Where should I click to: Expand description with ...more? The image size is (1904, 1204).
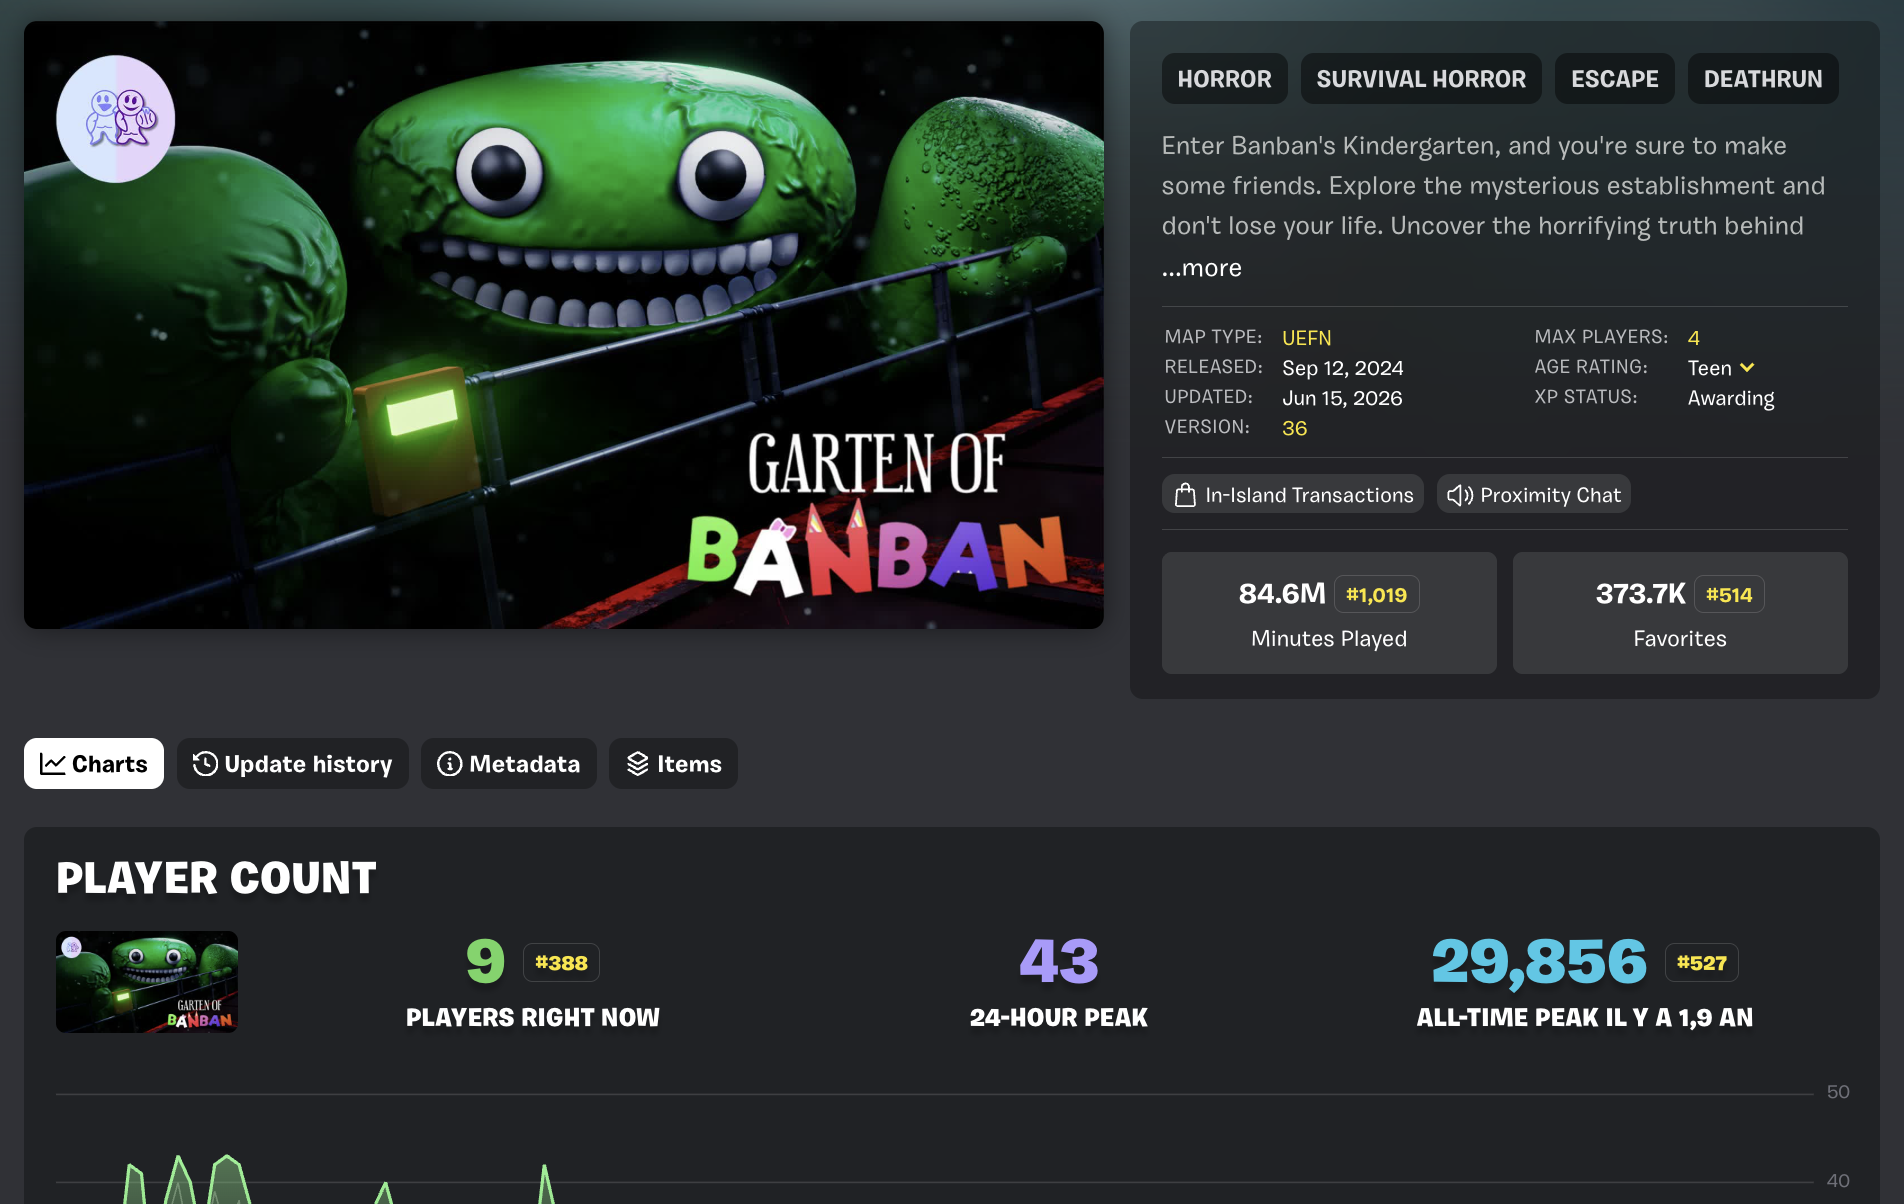[x=1202, y=268]
